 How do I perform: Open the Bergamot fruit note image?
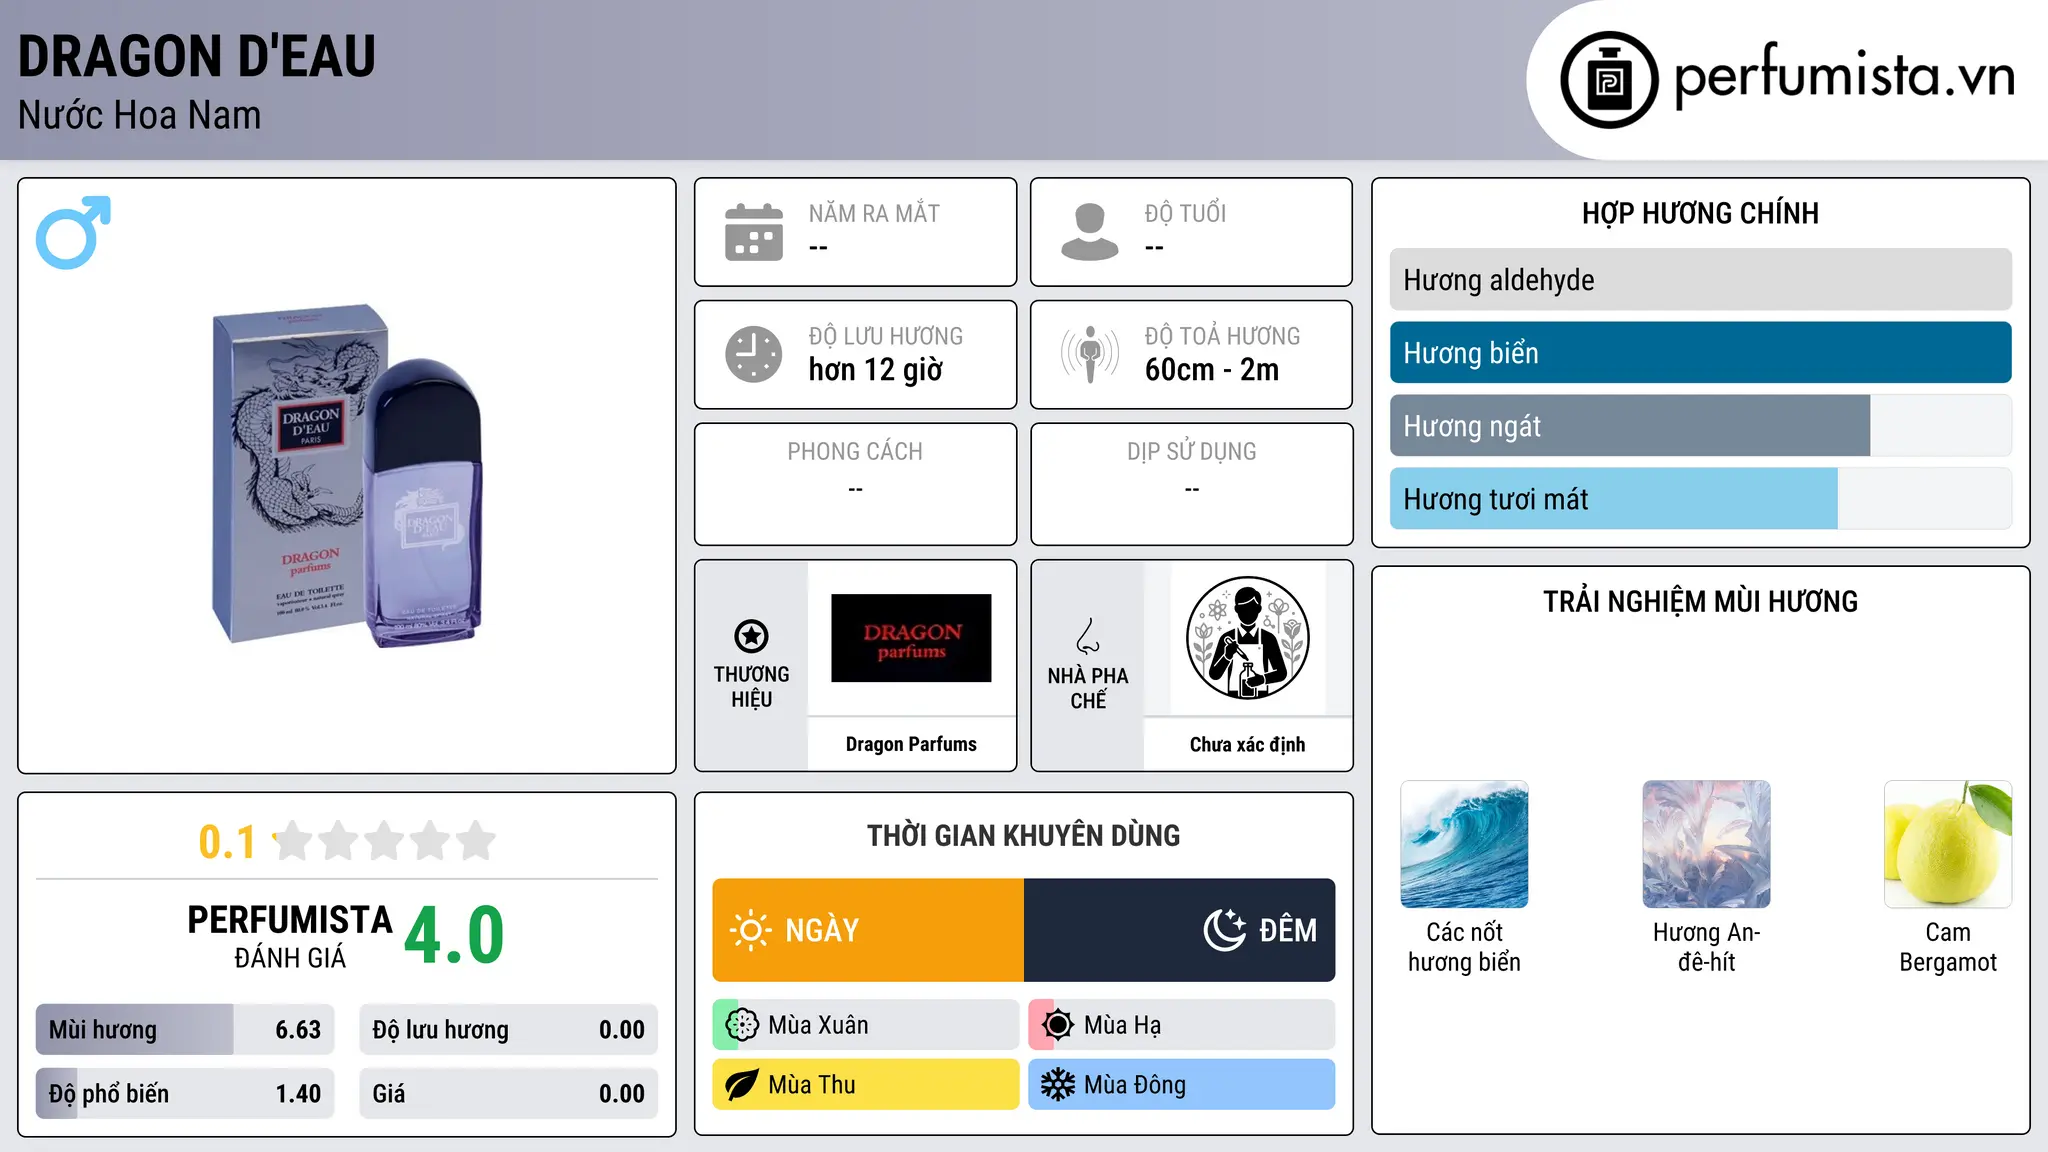[1948, 844]
